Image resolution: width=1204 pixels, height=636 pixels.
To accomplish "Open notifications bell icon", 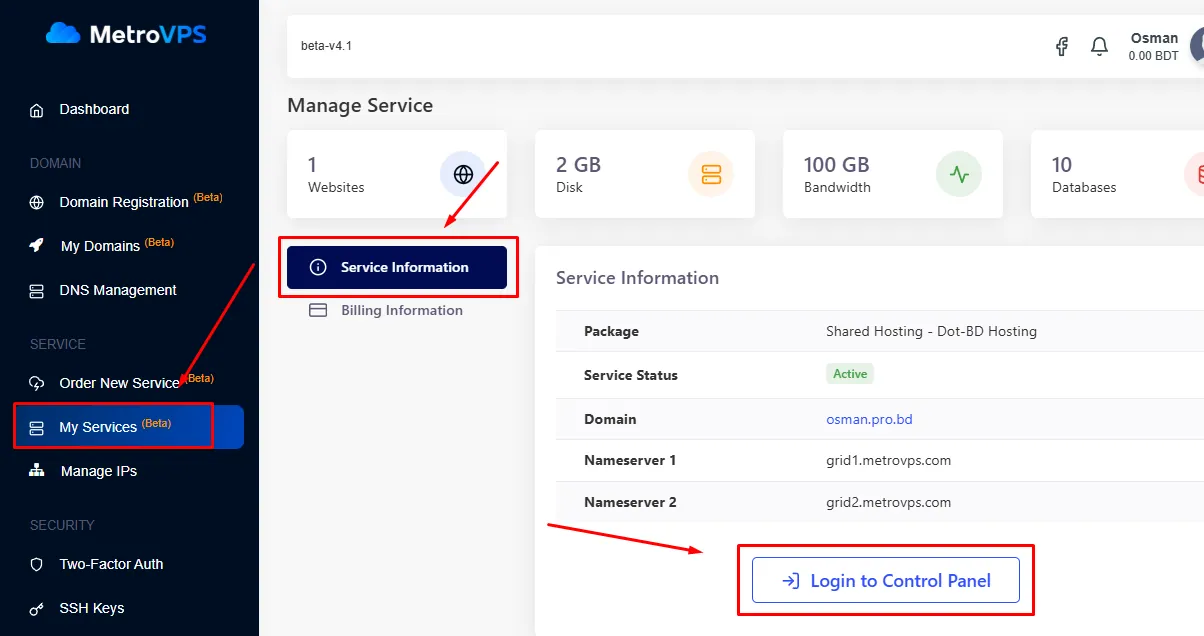I will click(x=1099, y=46).
